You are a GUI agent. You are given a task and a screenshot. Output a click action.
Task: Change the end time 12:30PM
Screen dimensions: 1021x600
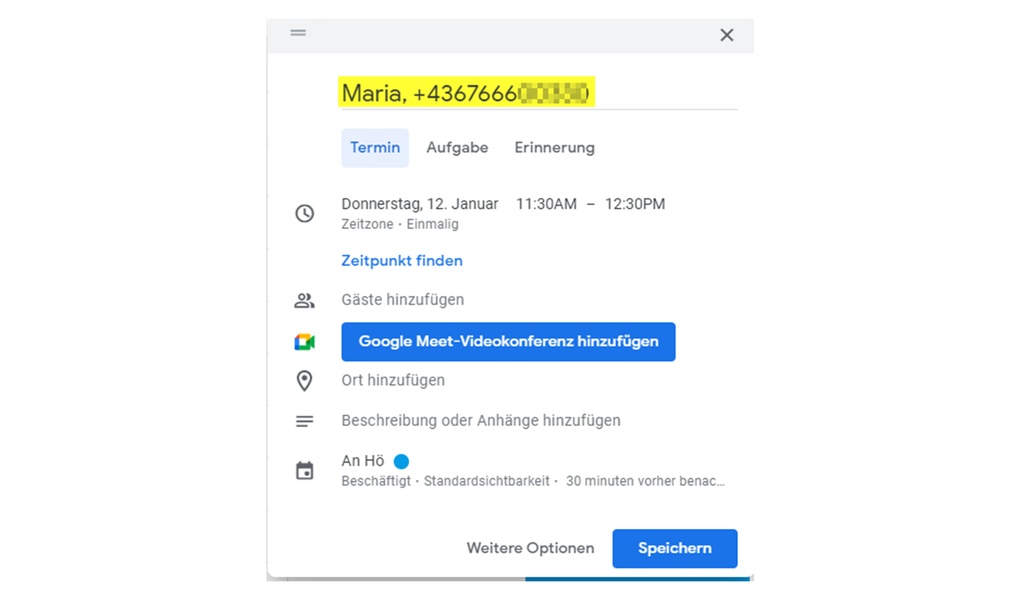point(635,204)
